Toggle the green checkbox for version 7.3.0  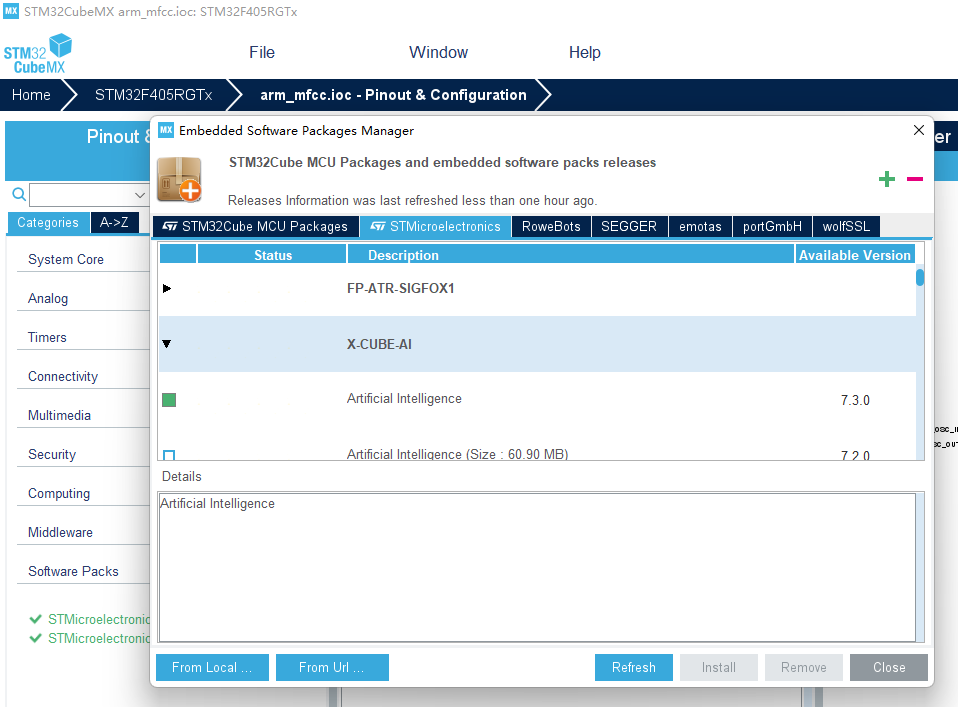169,400
